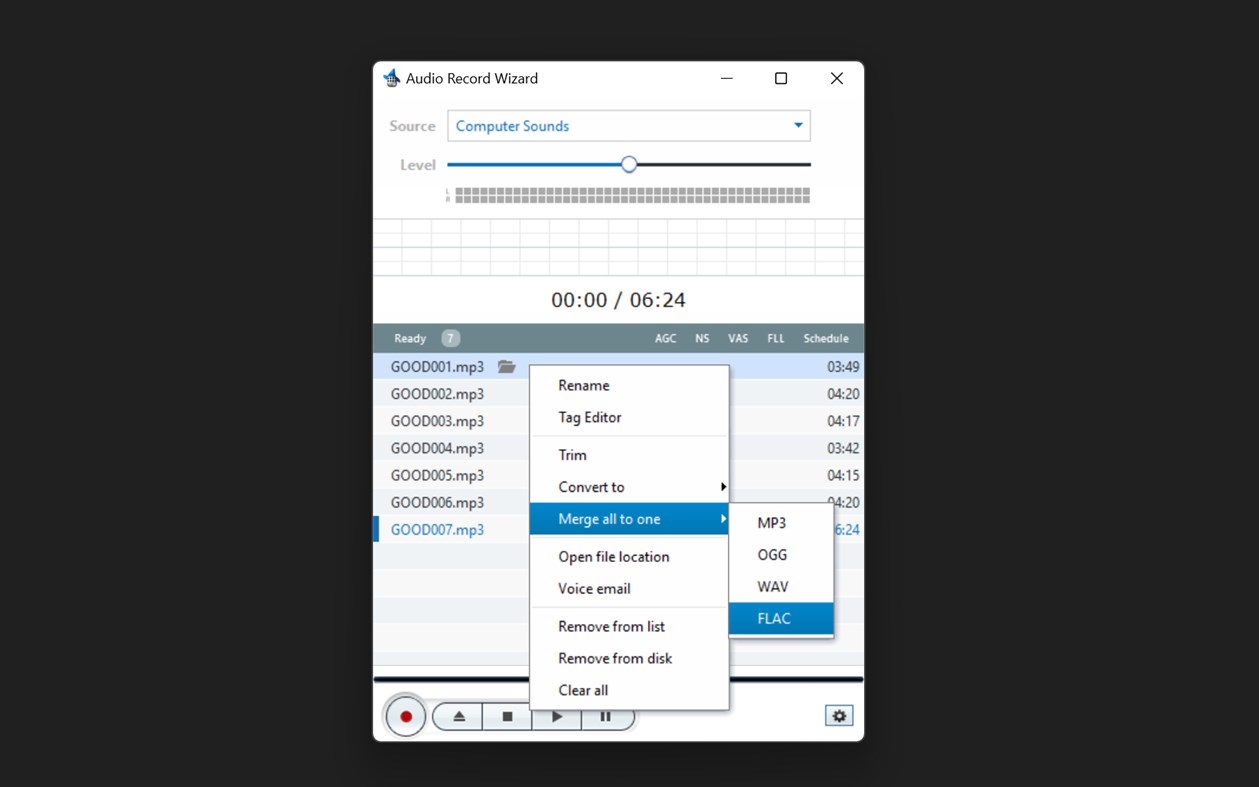Choose FLAC as merge format
1259x787 pixels.
pyautogui.click(x=775, y=618)
